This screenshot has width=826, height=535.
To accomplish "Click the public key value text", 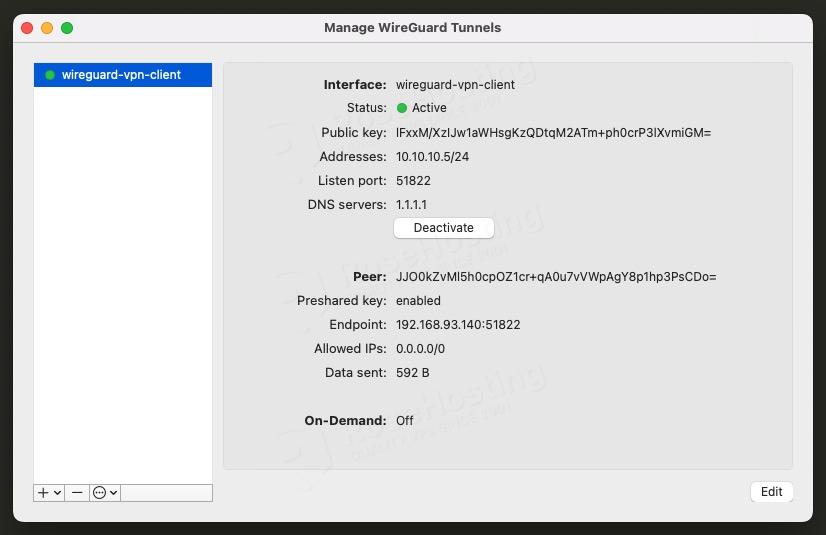I will [x=553, y=133].
